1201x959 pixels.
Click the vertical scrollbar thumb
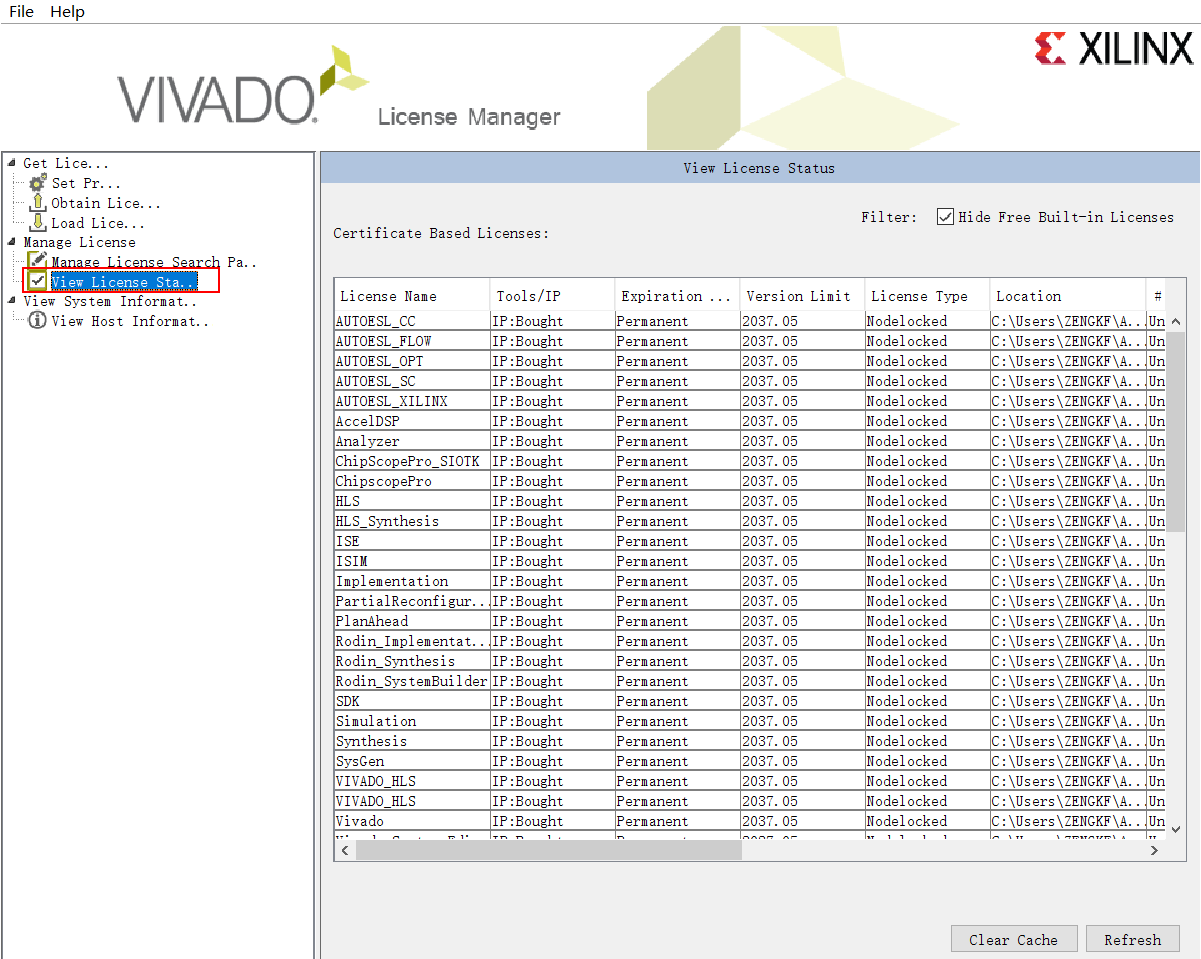coord(1175,432)
